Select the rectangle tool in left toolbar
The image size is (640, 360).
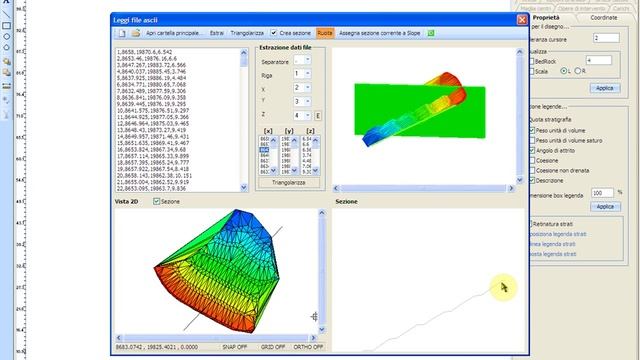tap(7, 26)
